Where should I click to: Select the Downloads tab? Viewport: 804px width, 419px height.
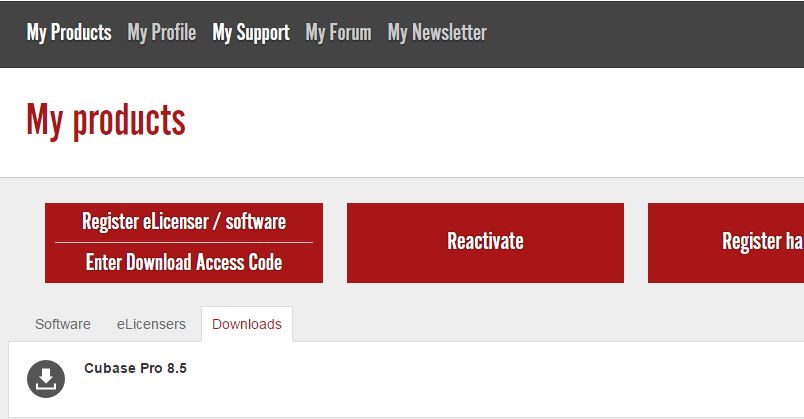pos(247,324)
